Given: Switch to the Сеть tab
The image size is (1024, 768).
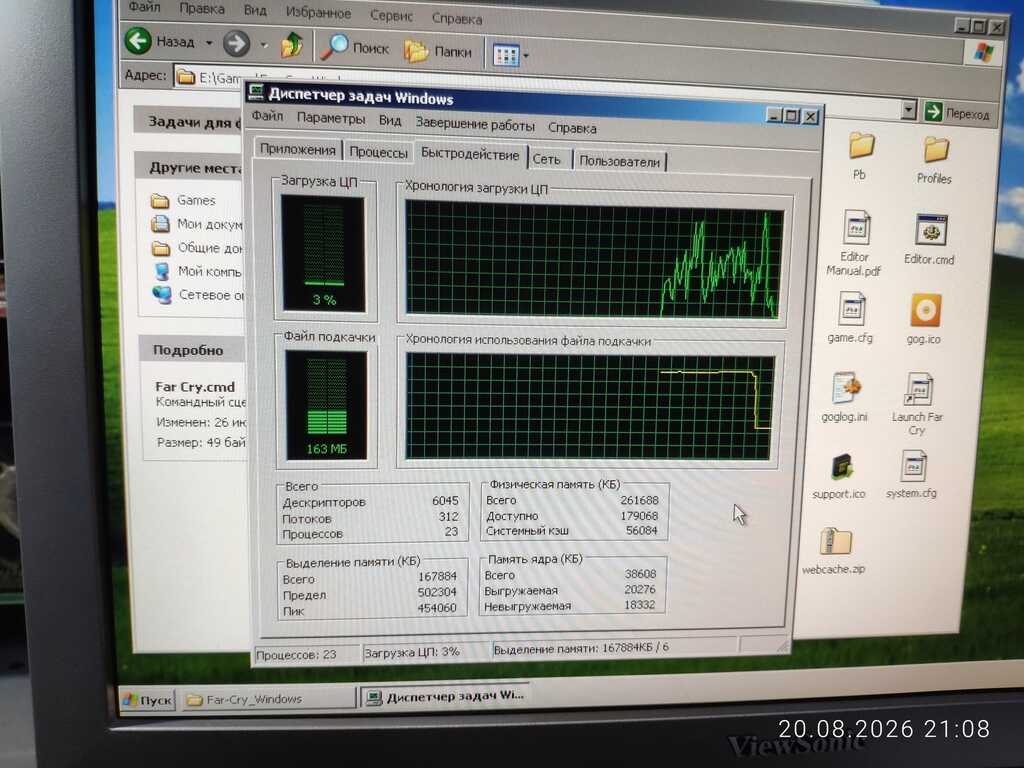Looking at the screenshot, I should (x=547, y=159).
